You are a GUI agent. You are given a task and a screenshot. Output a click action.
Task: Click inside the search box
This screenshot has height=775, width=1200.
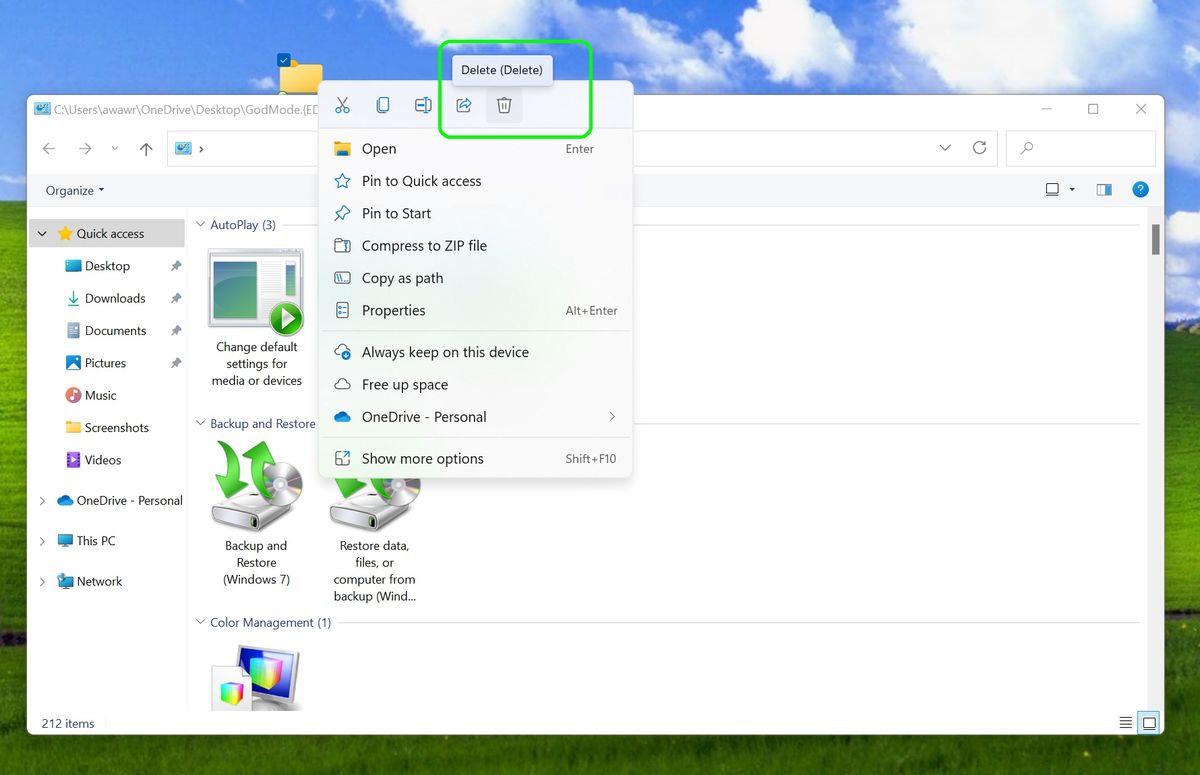click(x=1080, y=147)
